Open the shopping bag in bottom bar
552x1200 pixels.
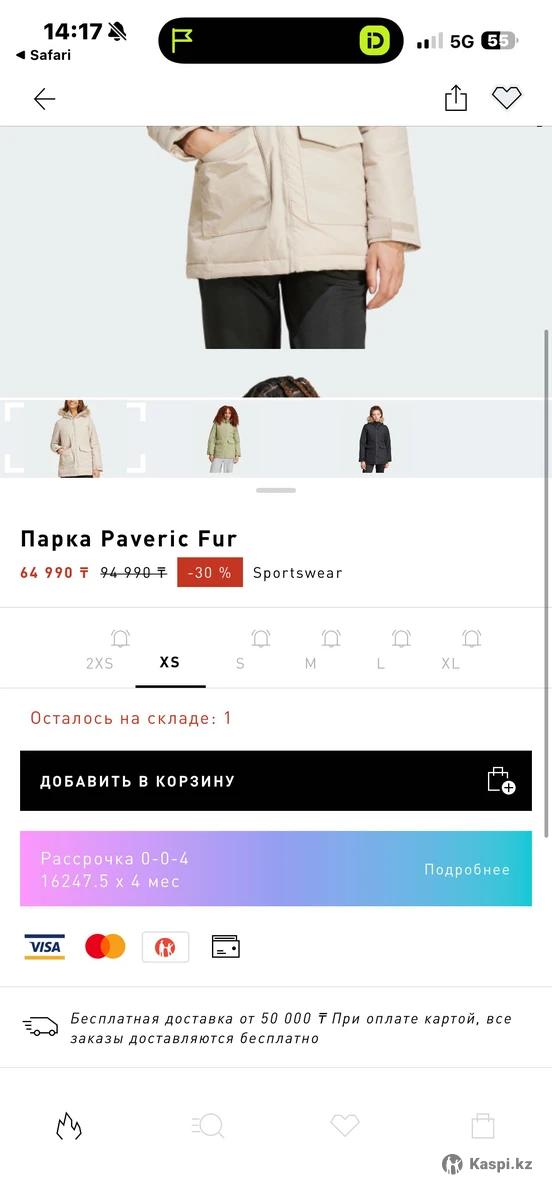coord(483,1126)
